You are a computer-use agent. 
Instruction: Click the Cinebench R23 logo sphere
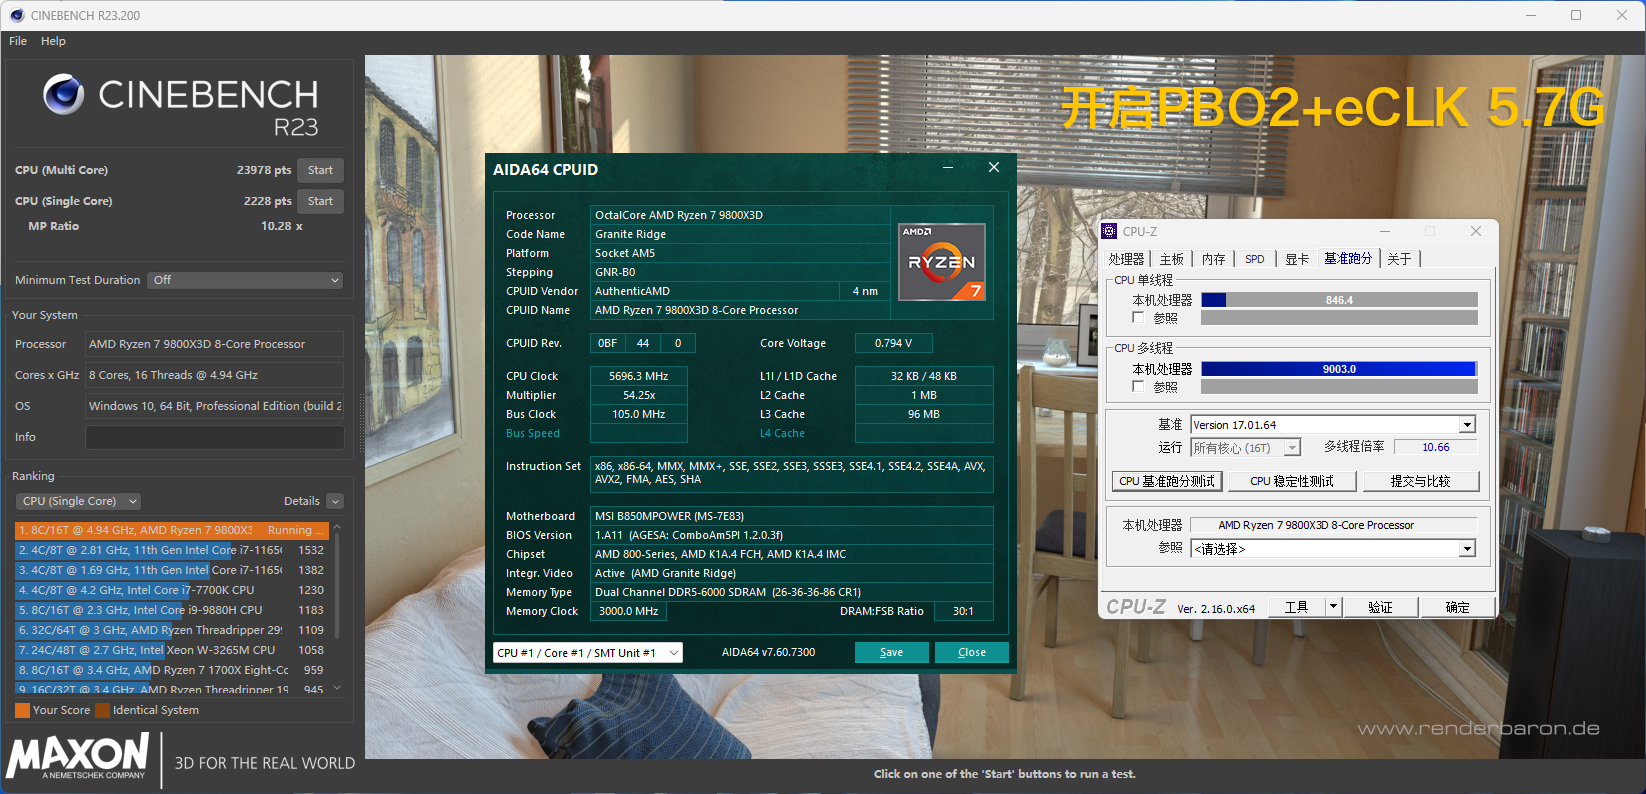coord(63,95)
